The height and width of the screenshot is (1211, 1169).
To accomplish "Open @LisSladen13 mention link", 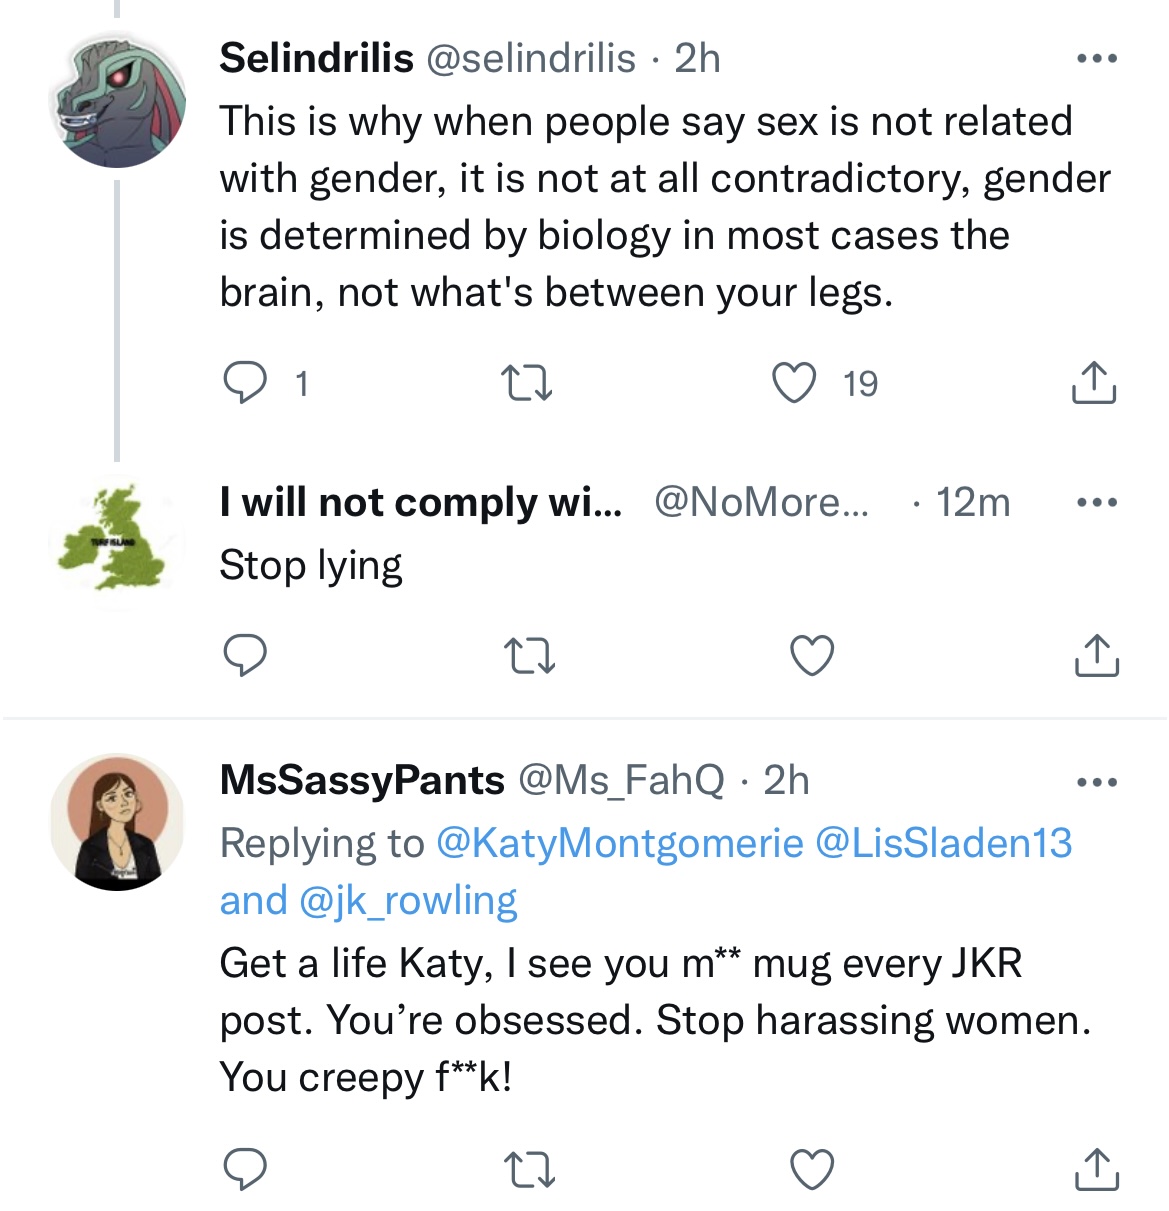I will point(944,843).
